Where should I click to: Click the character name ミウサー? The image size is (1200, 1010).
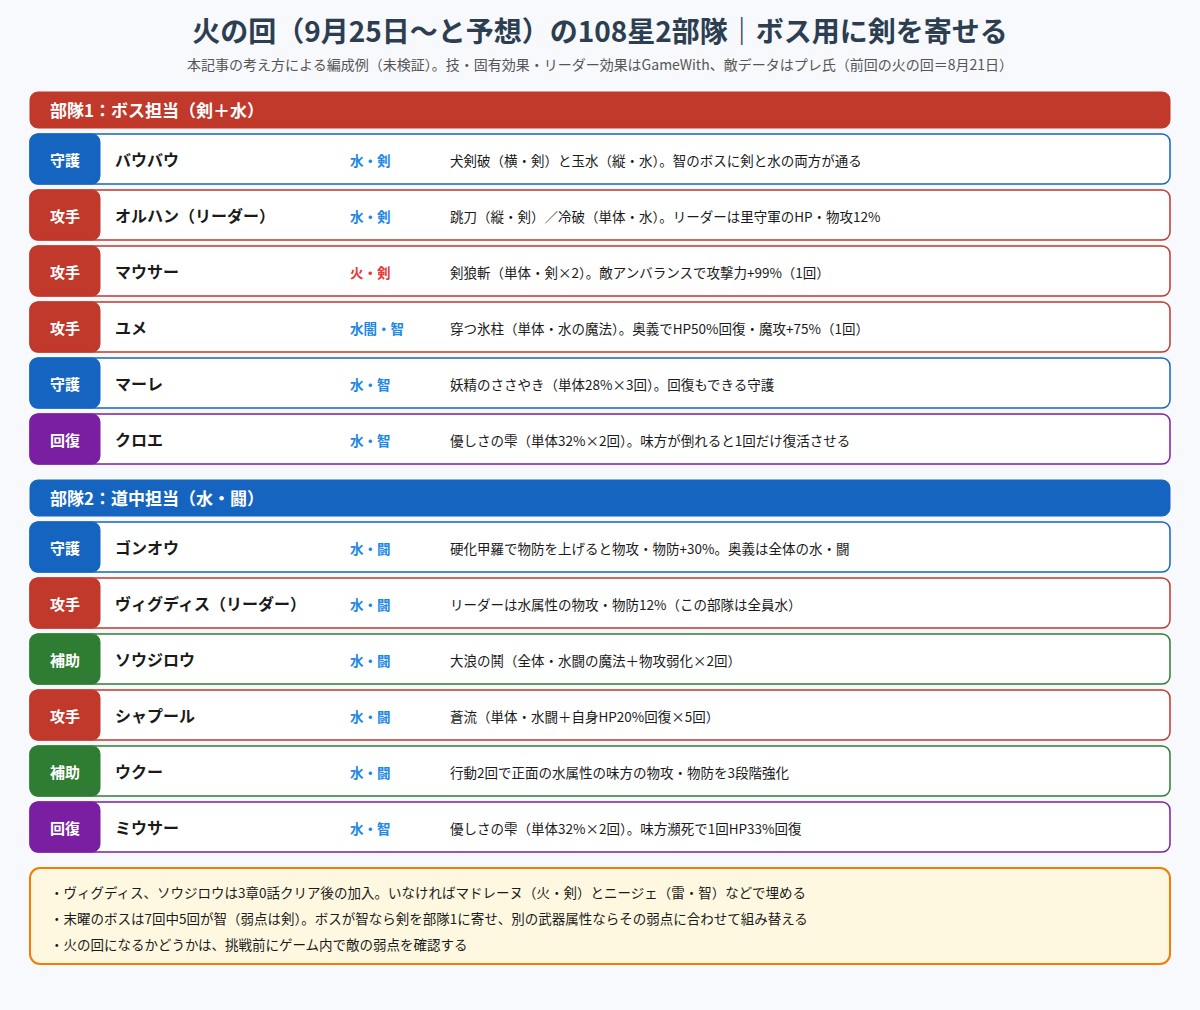[x=147, y=828]
